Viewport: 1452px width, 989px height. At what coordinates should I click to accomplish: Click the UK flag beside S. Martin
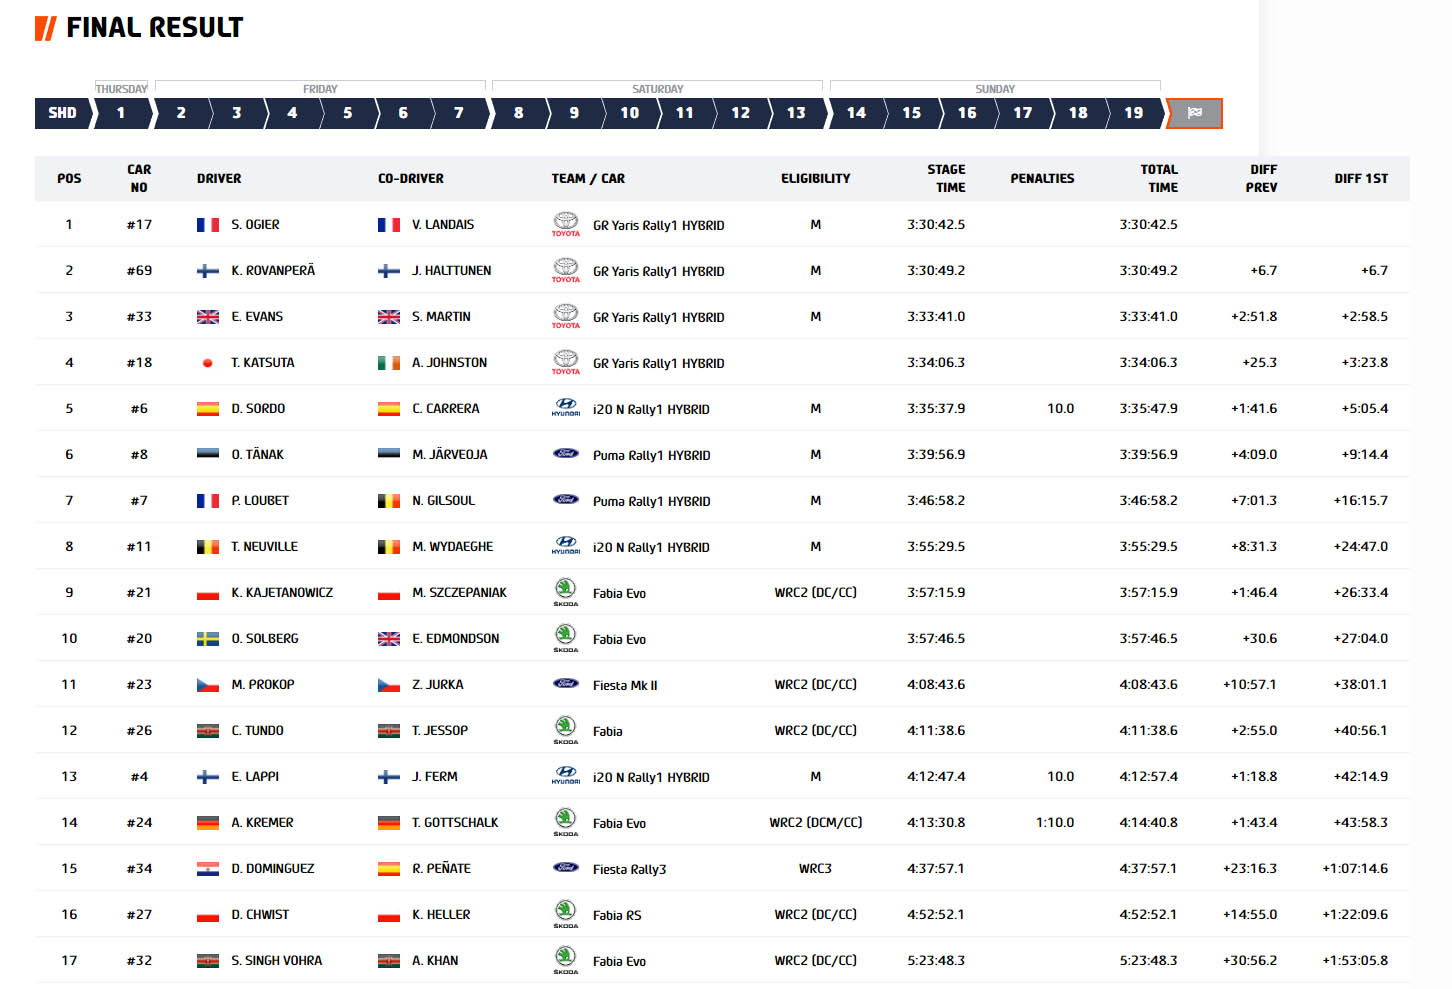click(x=389, y=317)
